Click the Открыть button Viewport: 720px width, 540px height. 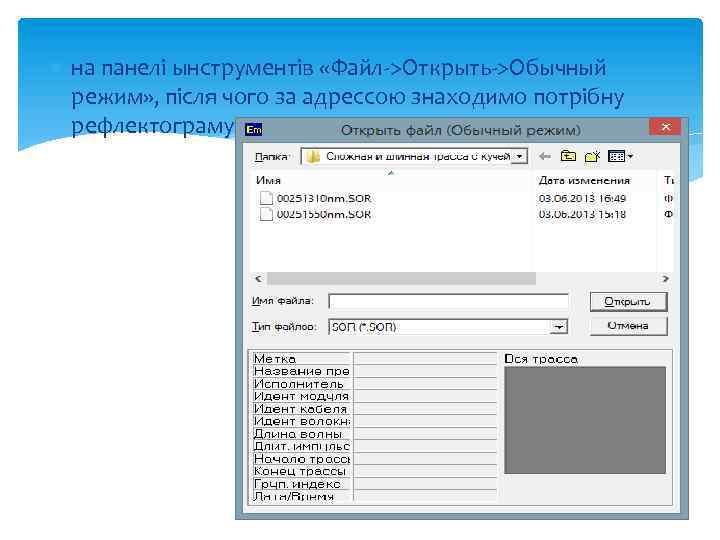[628, 302]
